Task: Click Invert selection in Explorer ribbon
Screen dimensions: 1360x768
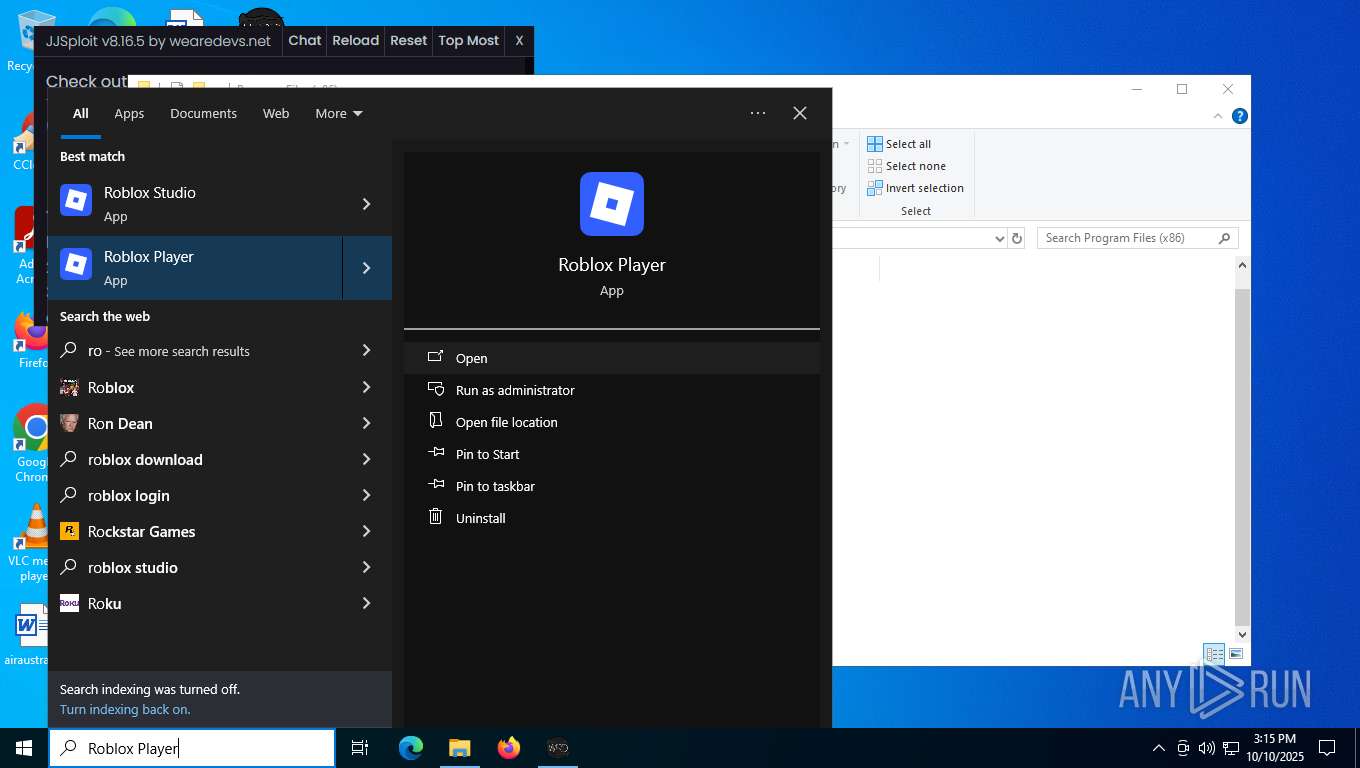Action: tap(916, 188)
